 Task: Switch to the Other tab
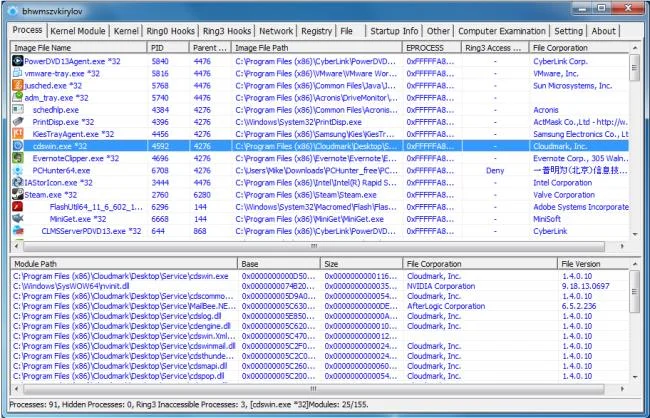(438, 31)
